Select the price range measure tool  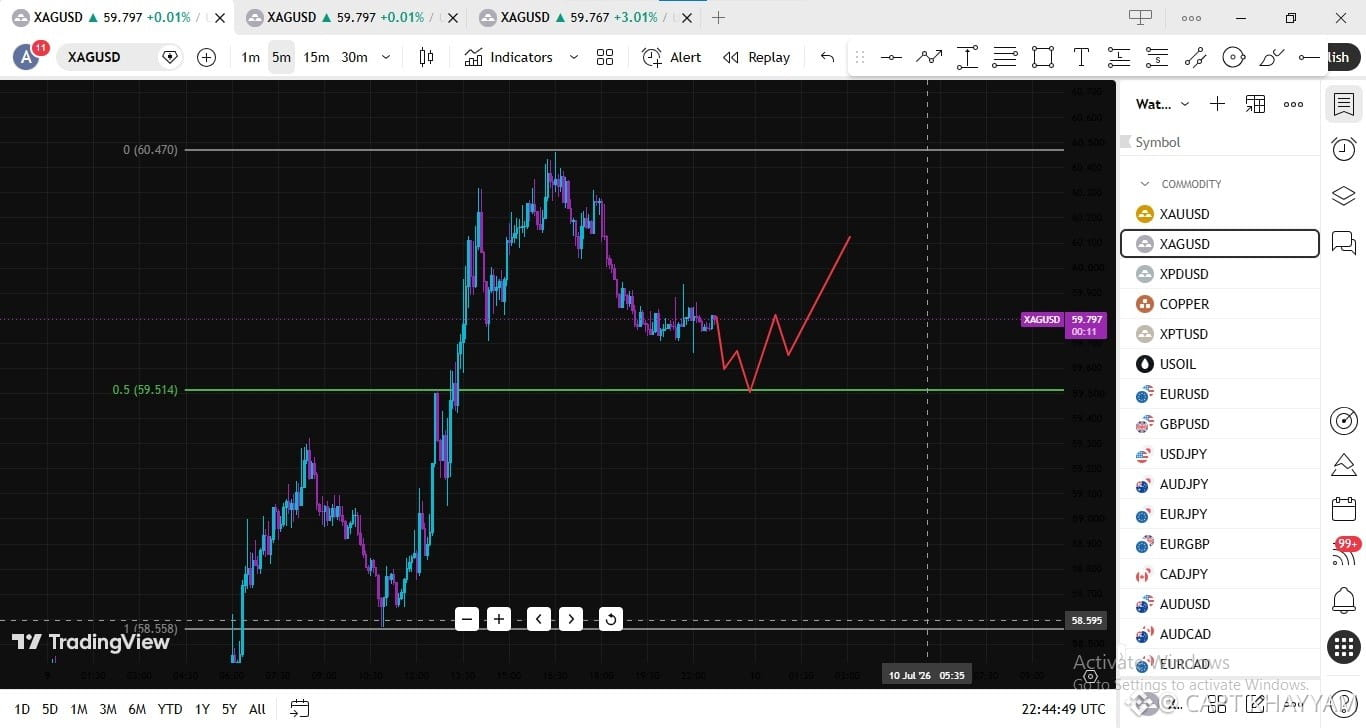pos(967,57)
